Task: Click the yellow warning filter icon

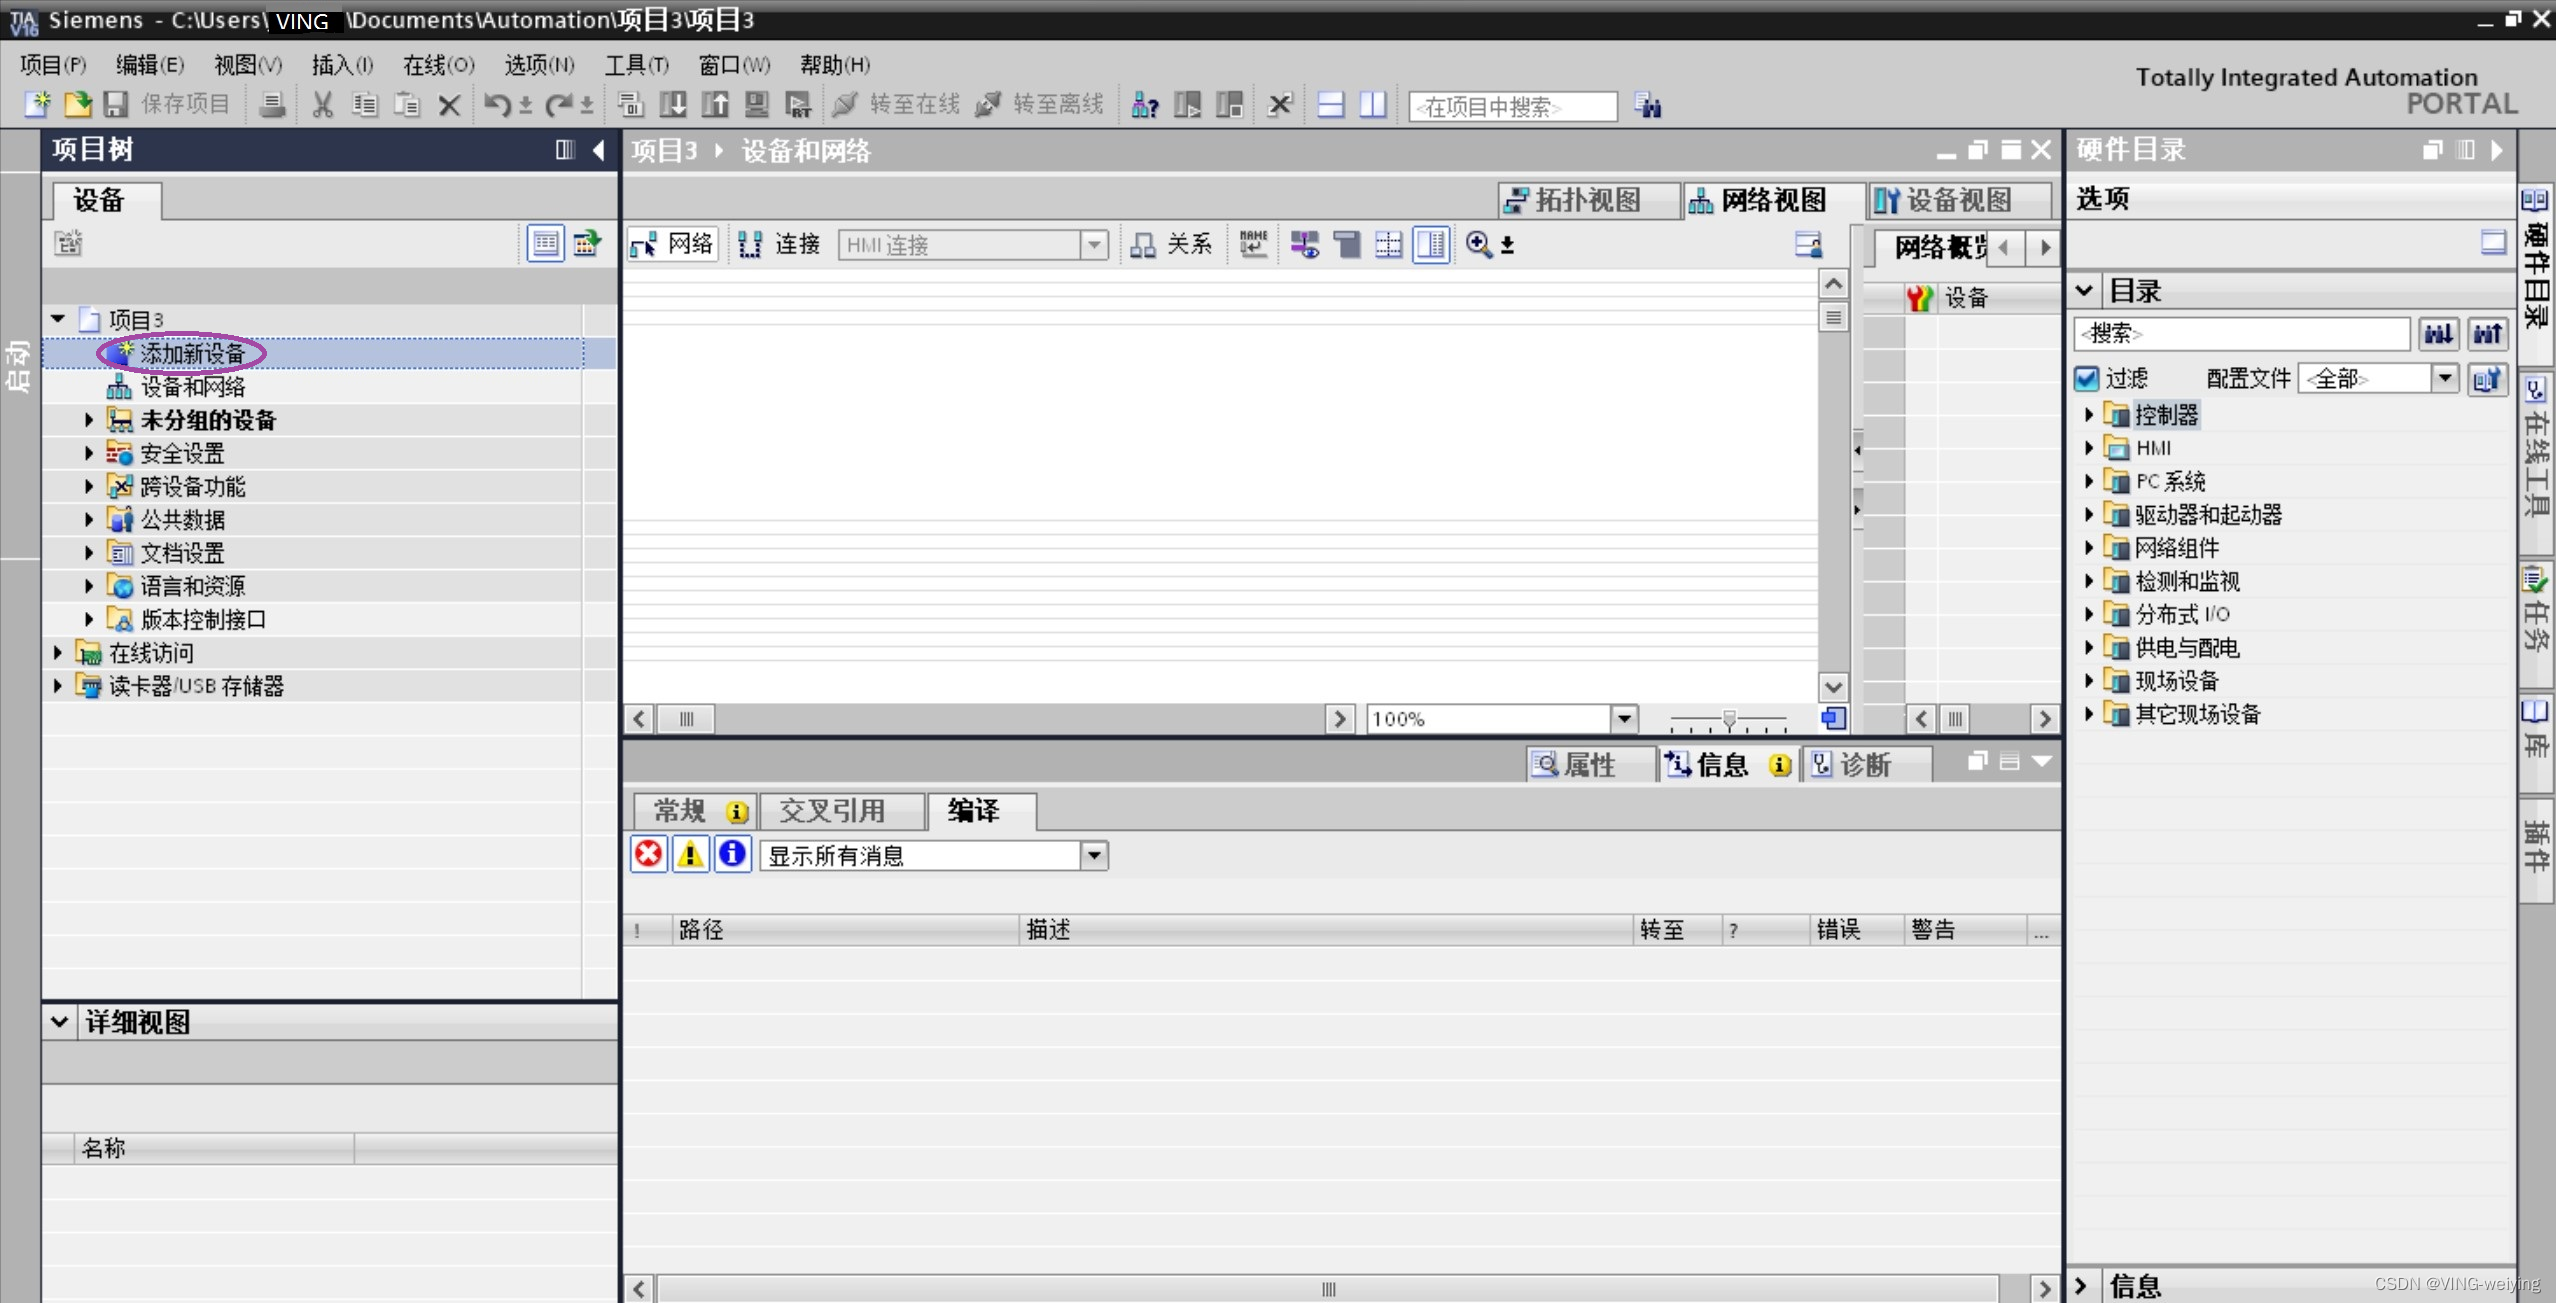Action: pos(690,854)
